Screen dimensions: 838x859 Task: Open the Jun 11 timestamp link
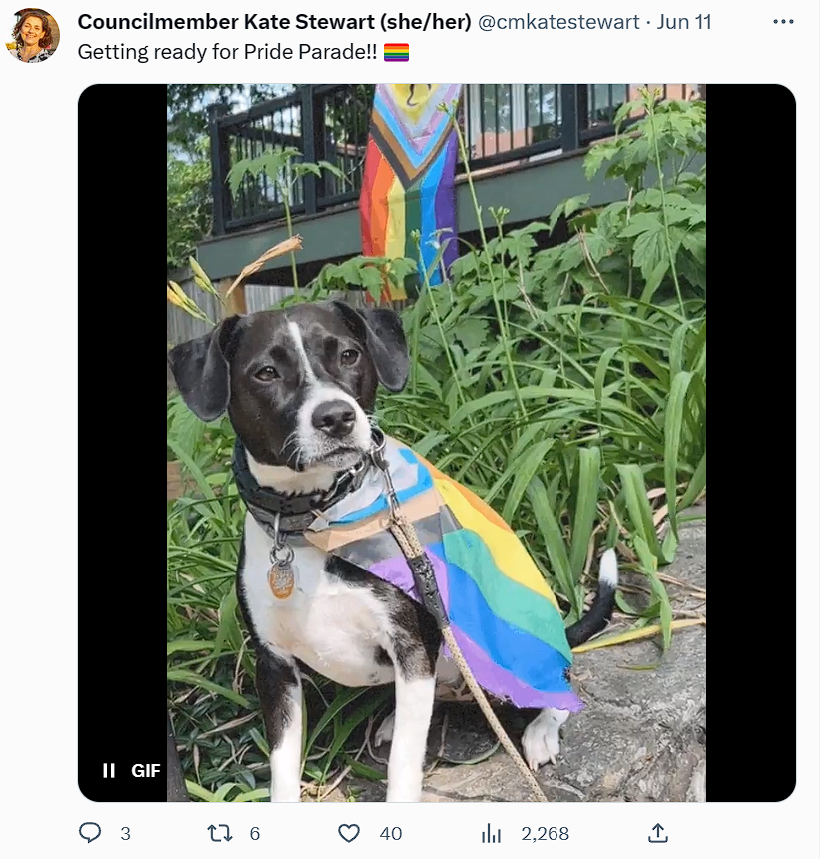684,22
